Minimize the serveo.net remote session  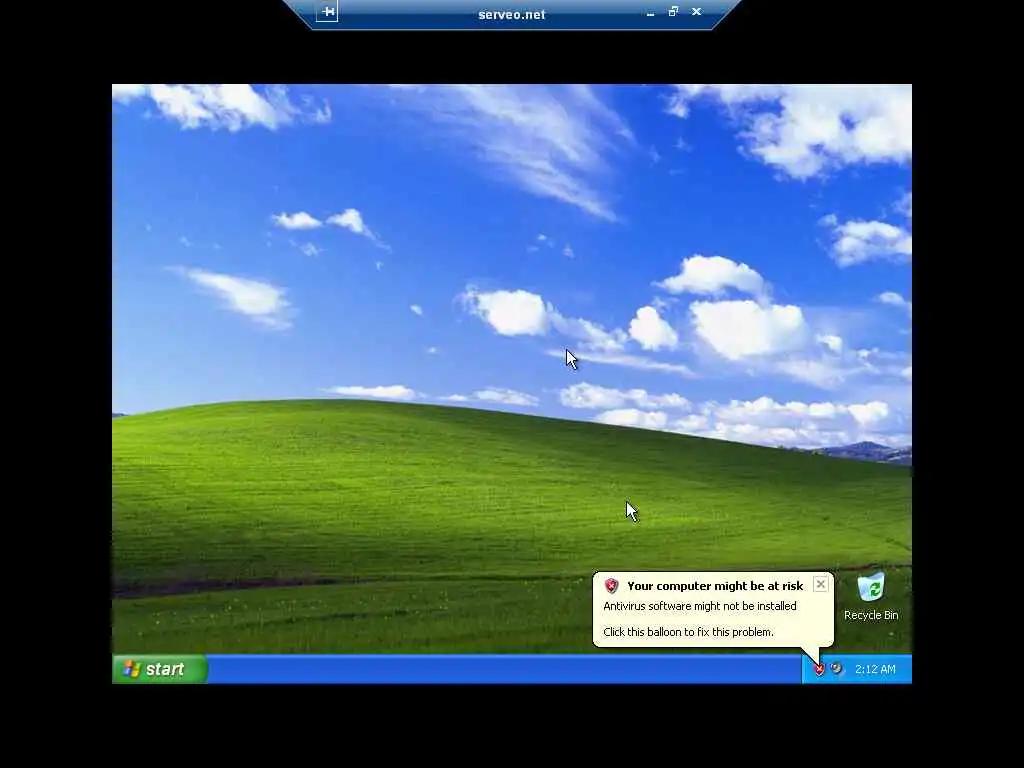[650, 12]
